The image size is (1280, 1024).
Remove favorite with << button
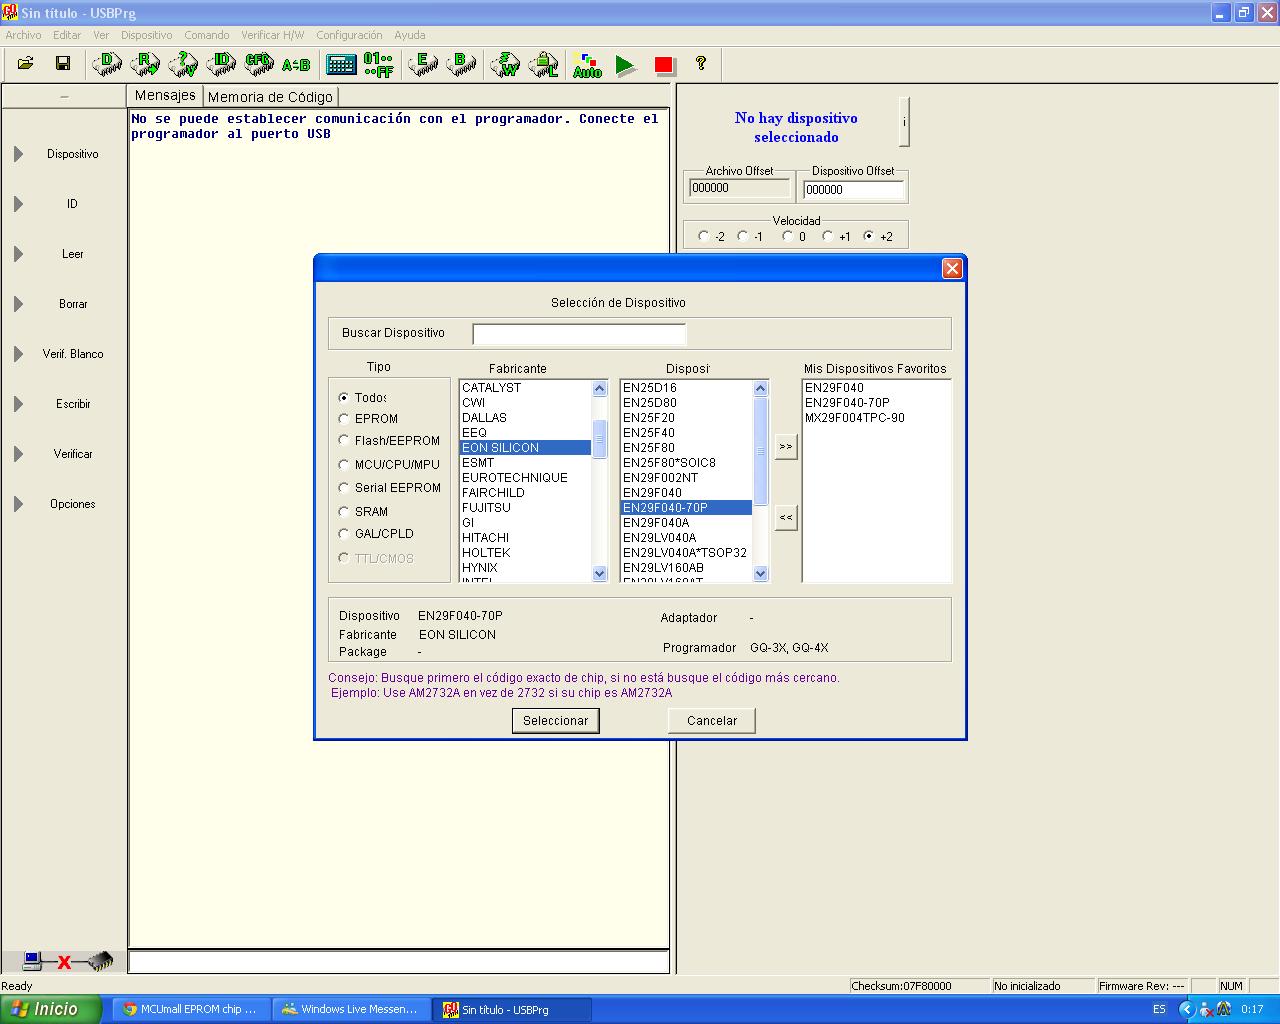[x=786, y=518]
